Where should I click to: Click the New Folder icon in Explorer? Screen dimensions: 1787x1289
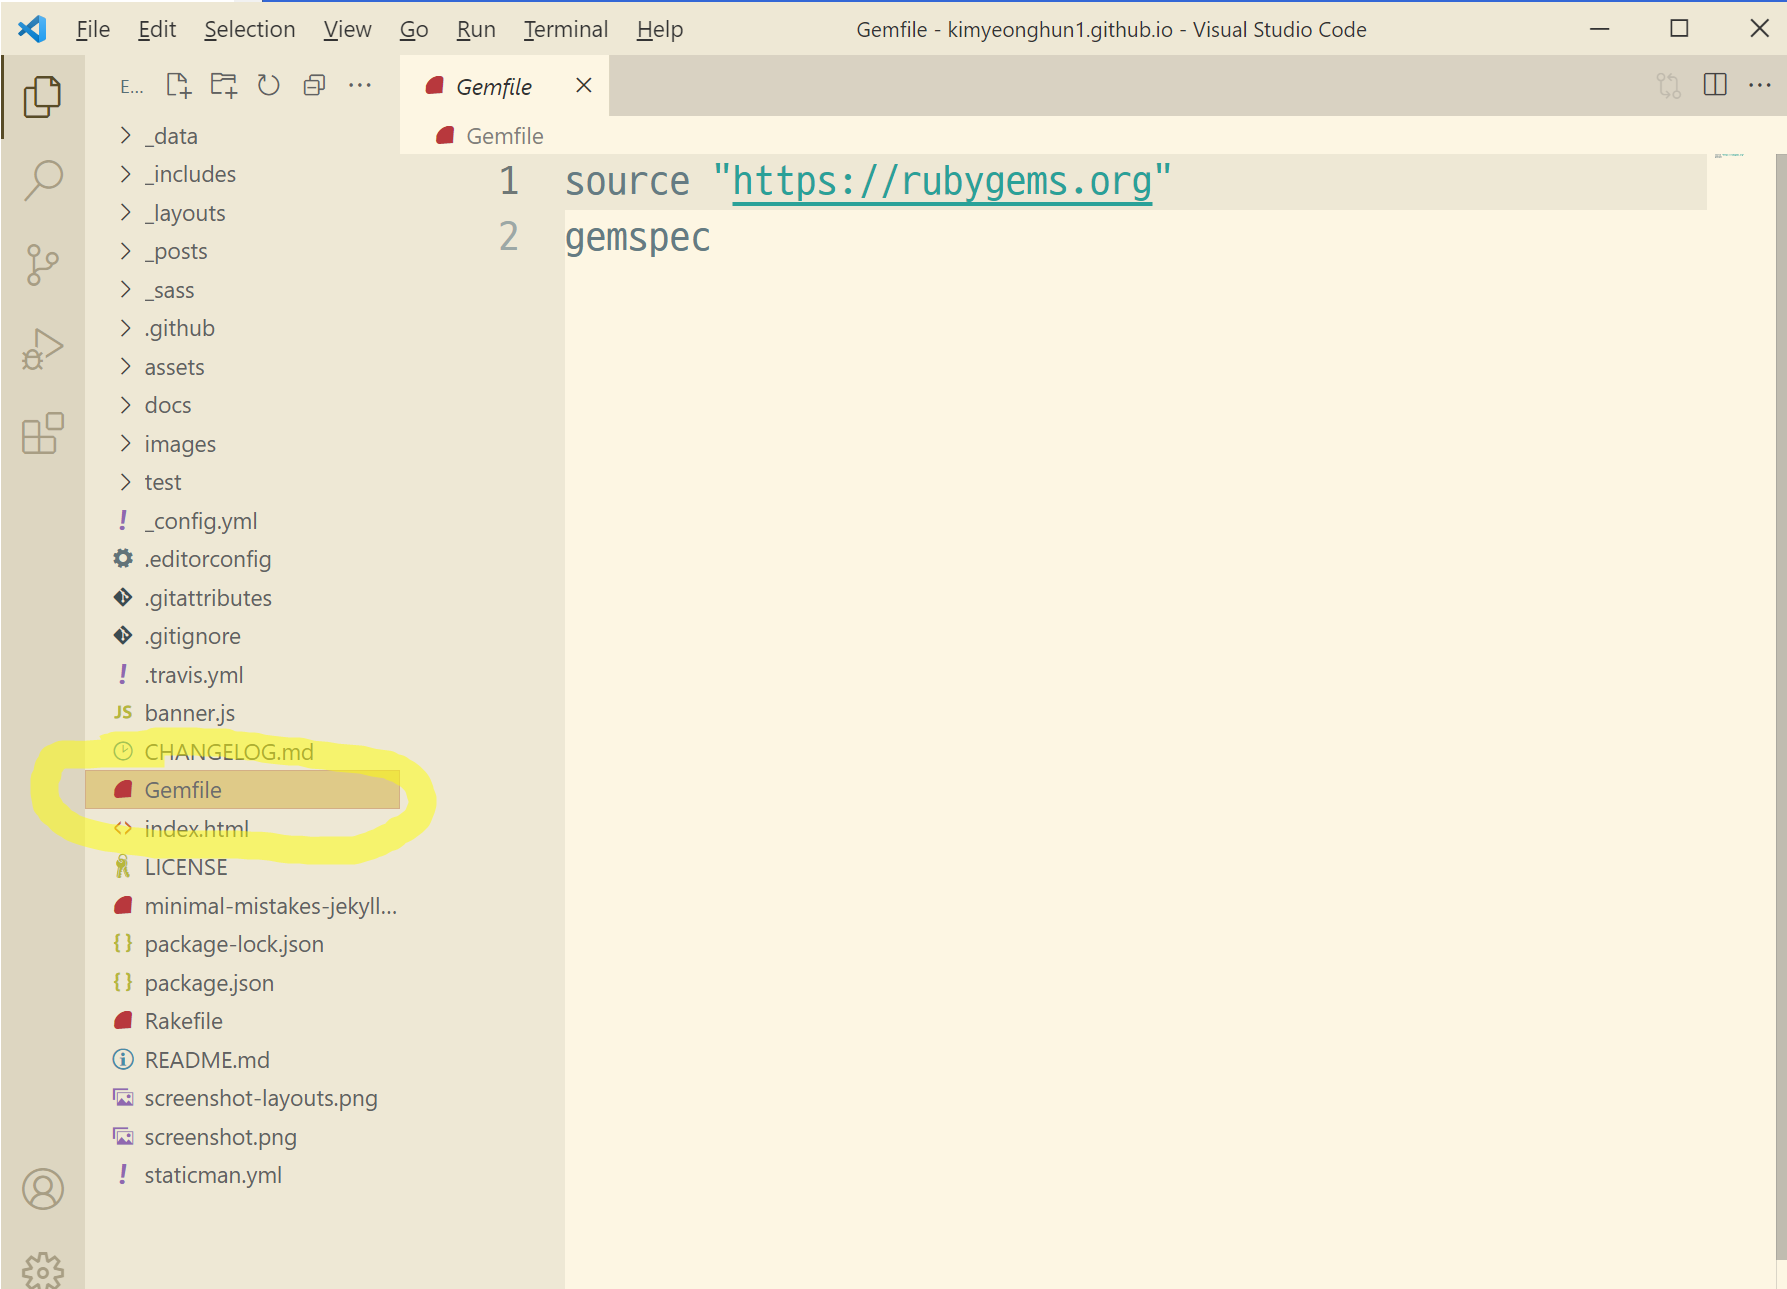tap(223, 86)
